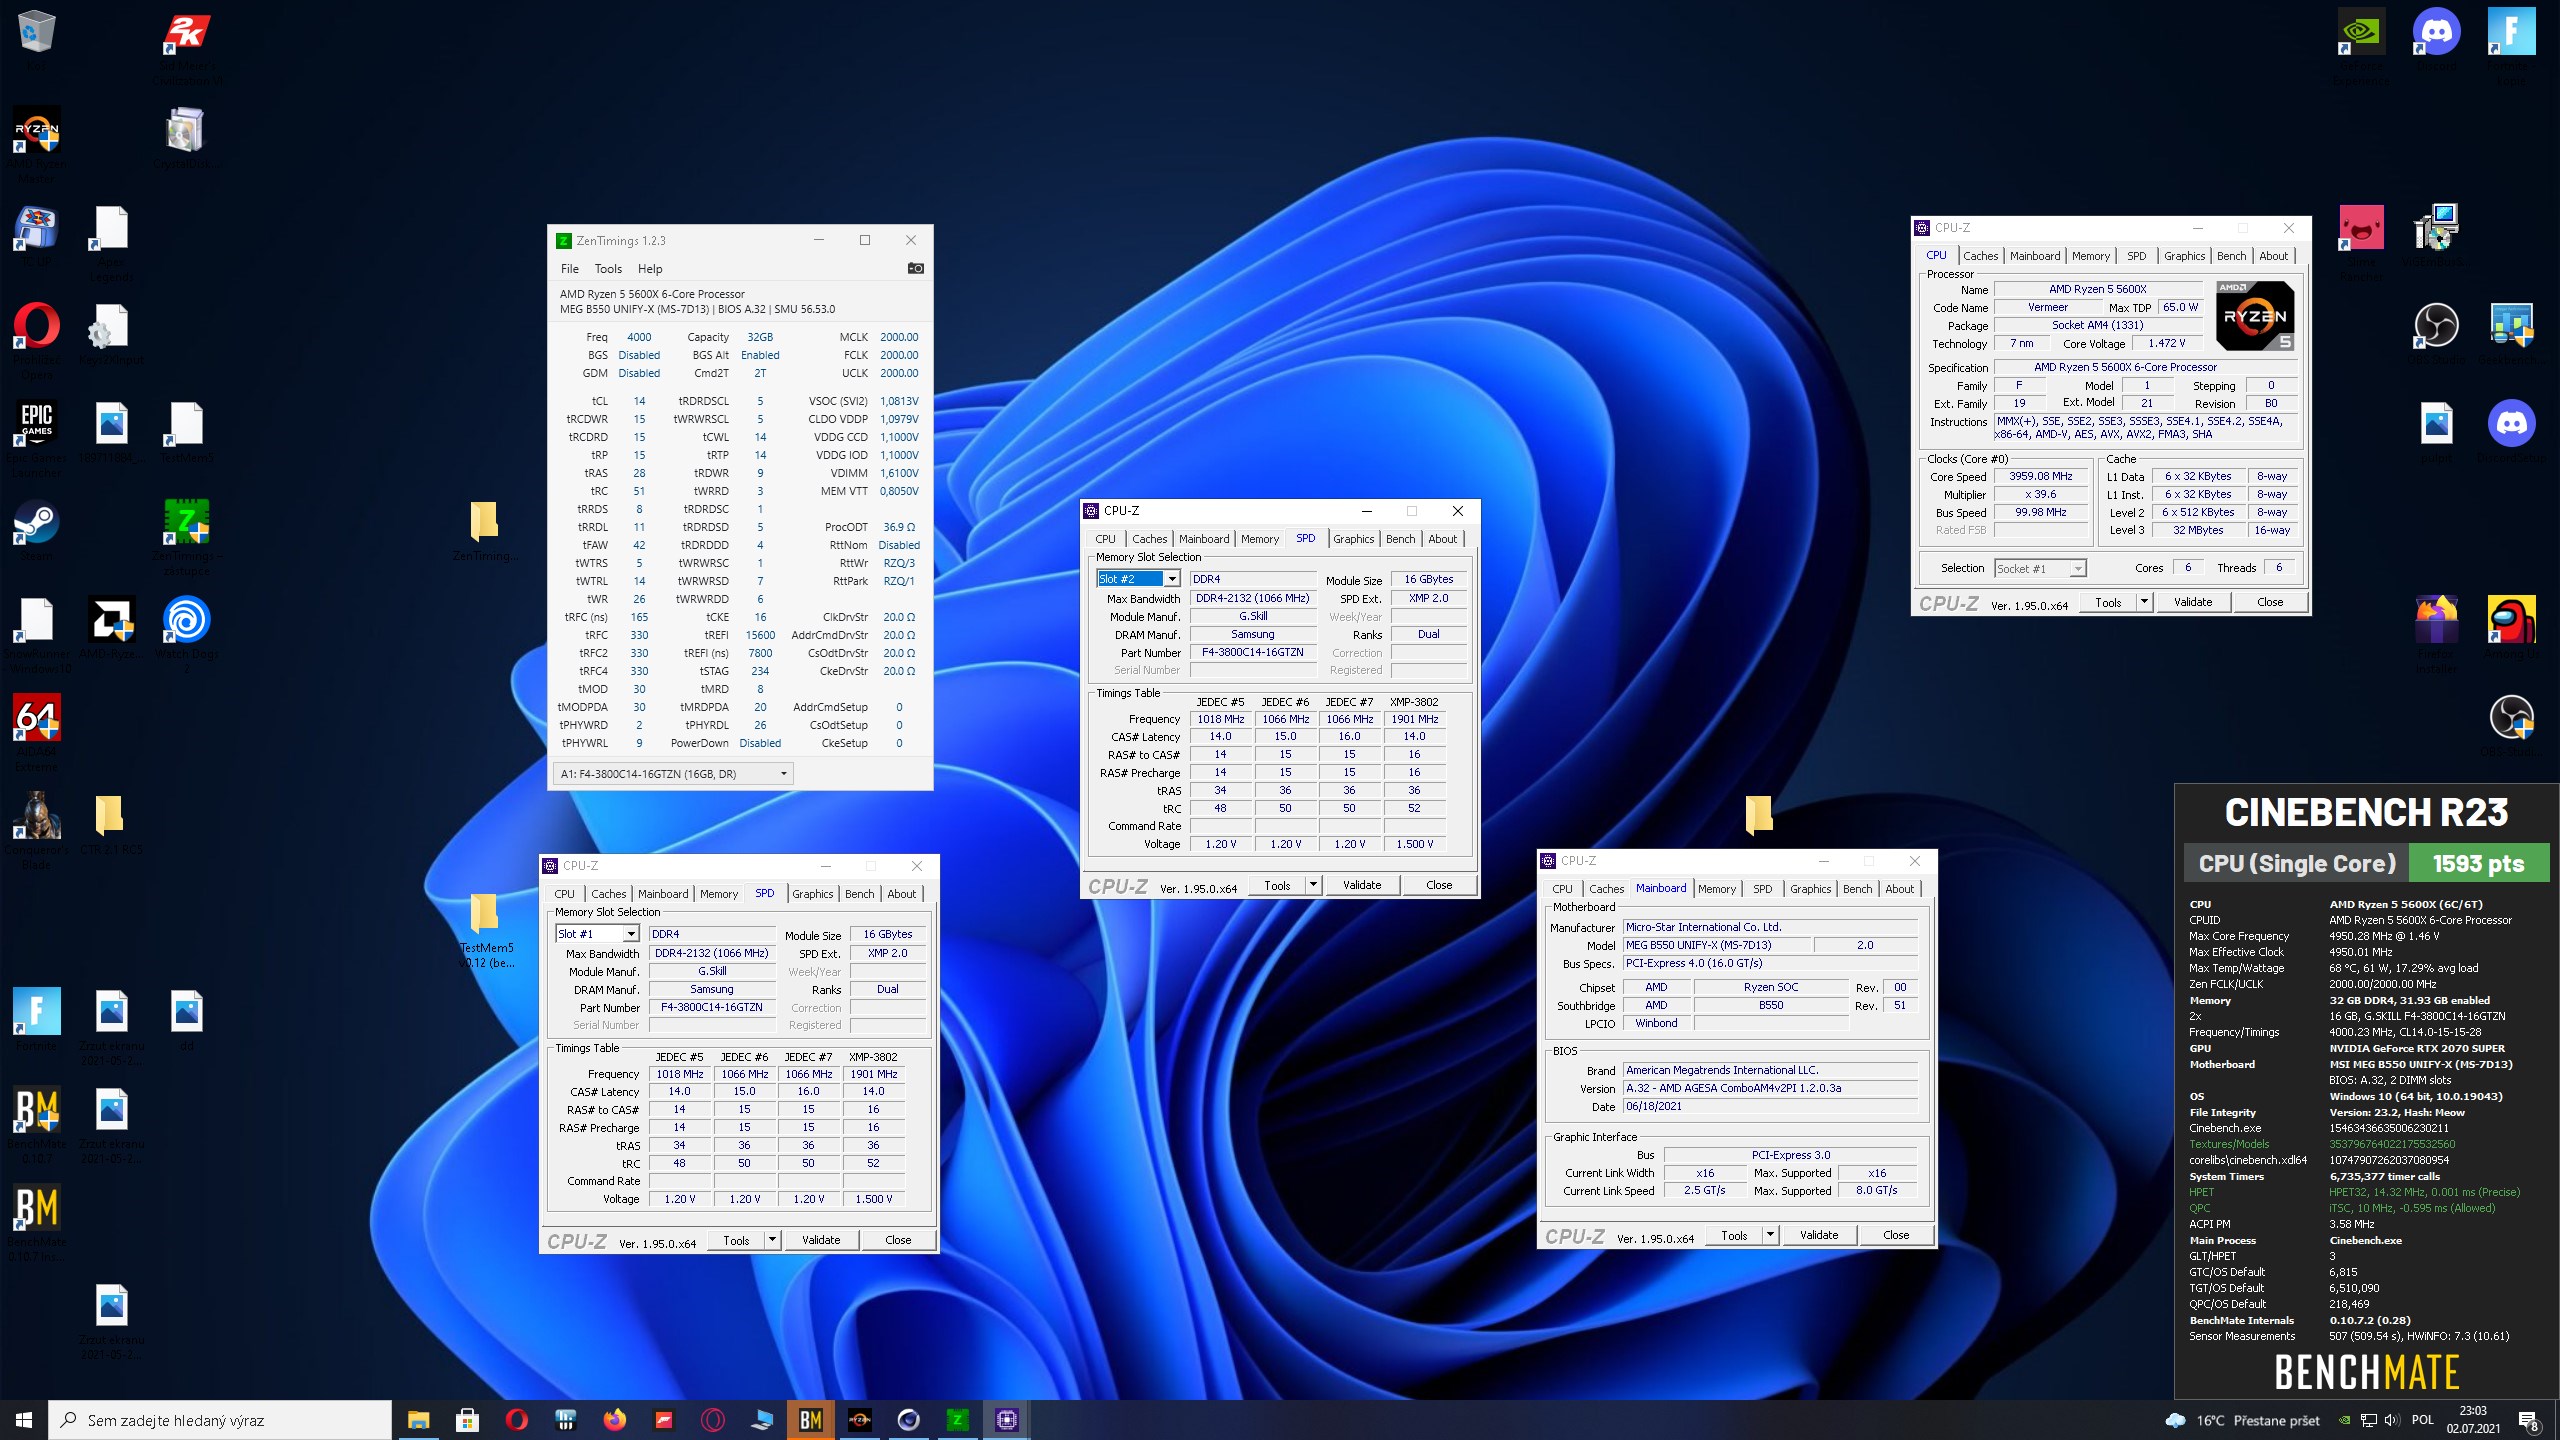The height and width of the screenshot is (1440, 2560).
Task: Switch to Caches tab in CPU-Z processor window
Action: [x=1980, y=256]
